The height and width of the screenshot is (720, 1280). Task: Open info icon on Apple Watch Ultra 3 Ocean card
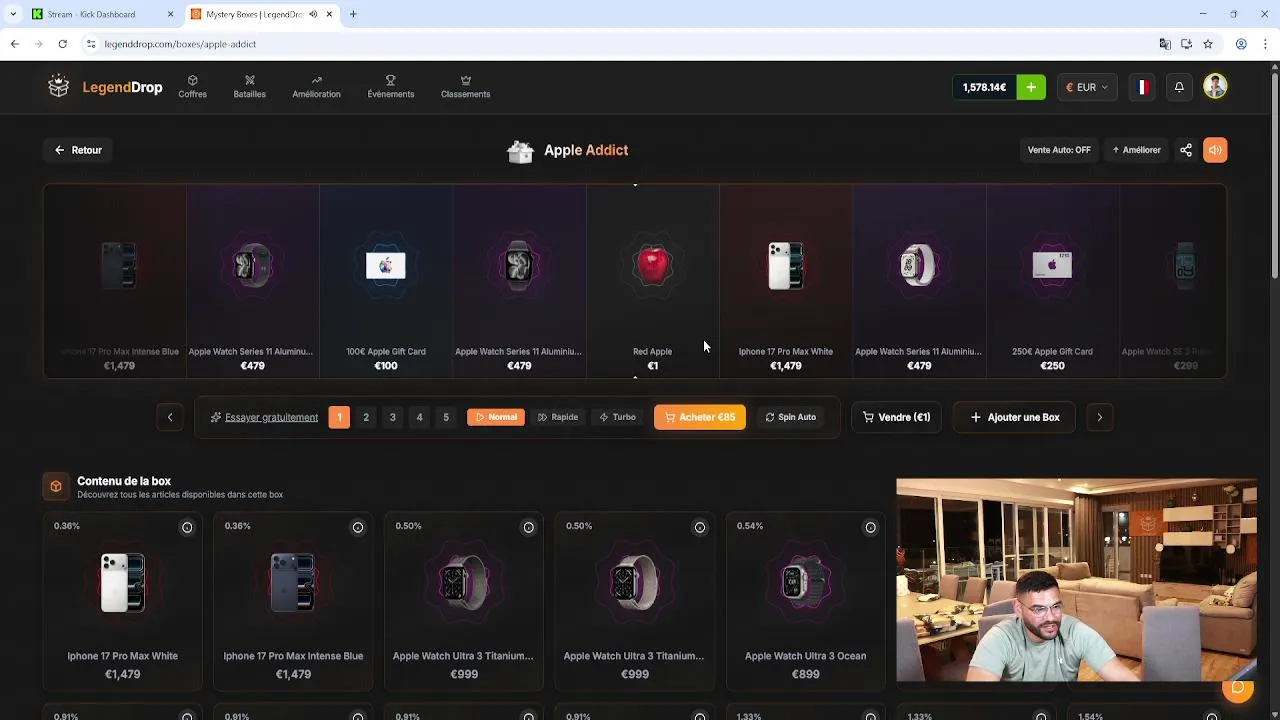[870, 527]
